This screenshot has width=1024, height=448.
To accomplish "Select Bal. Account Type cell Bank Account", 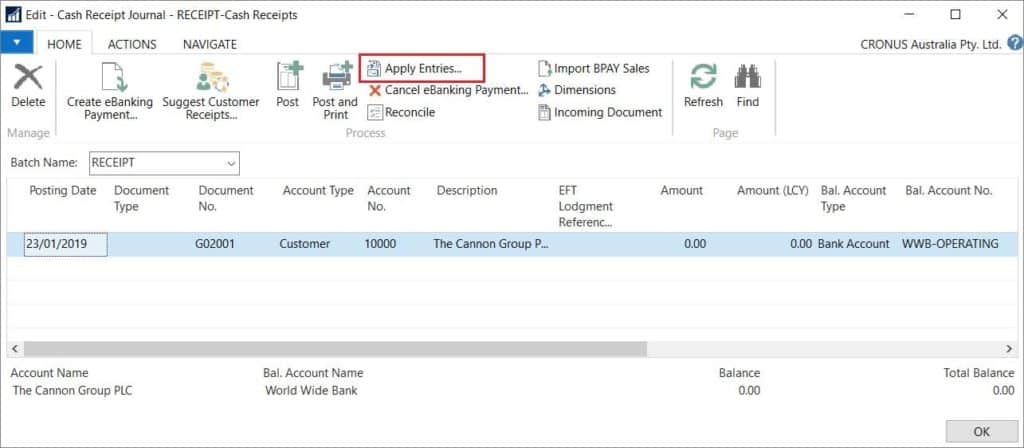I will [854, 244].
